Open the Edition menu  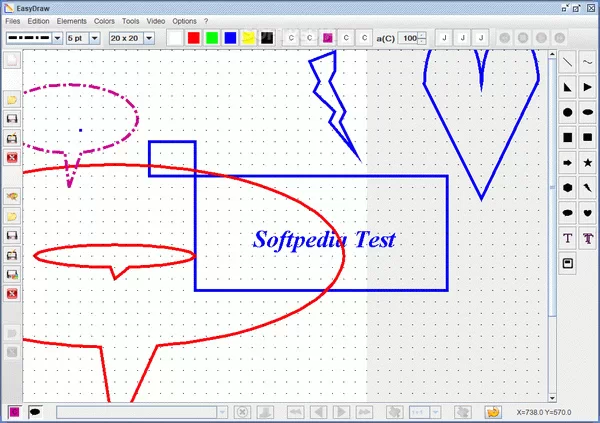click(38, 21)
